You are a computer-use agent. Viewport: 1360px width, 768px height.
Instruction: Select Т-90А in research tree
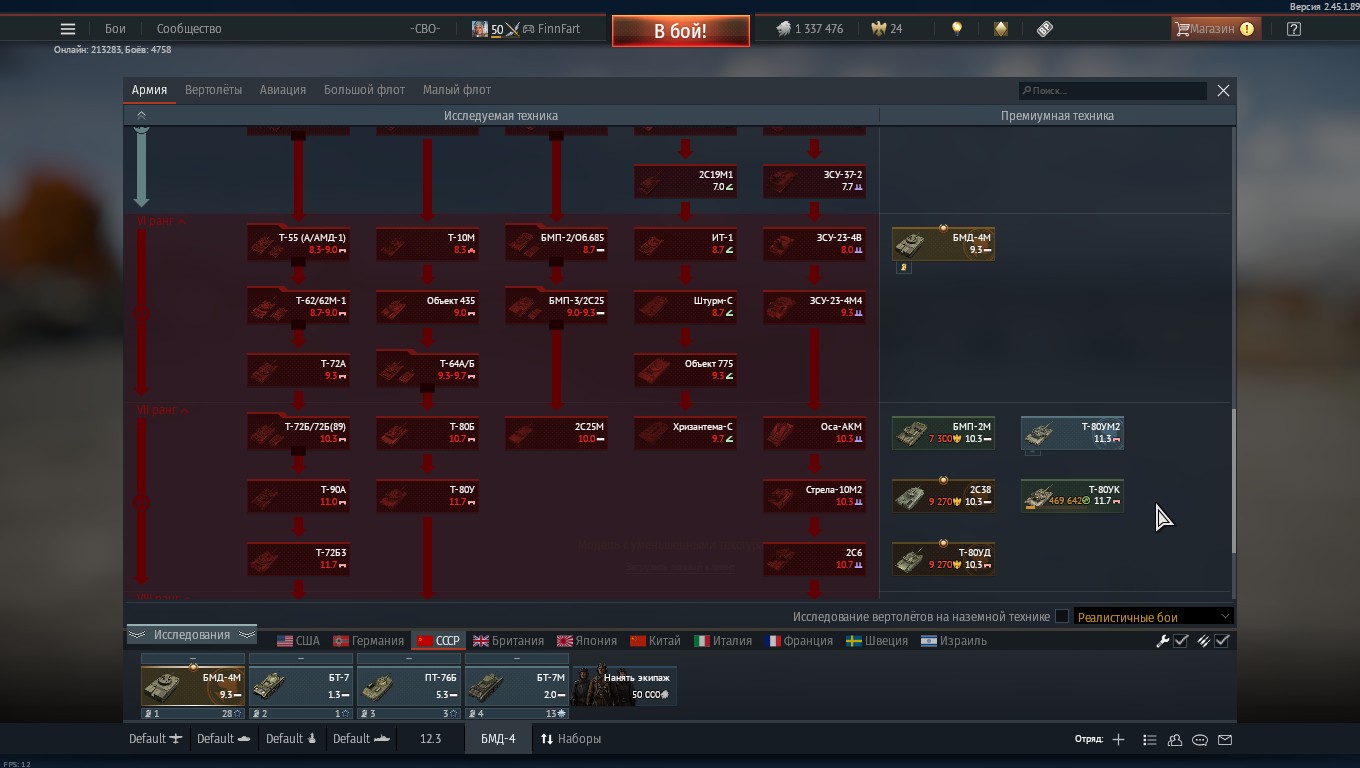(298, 496)
